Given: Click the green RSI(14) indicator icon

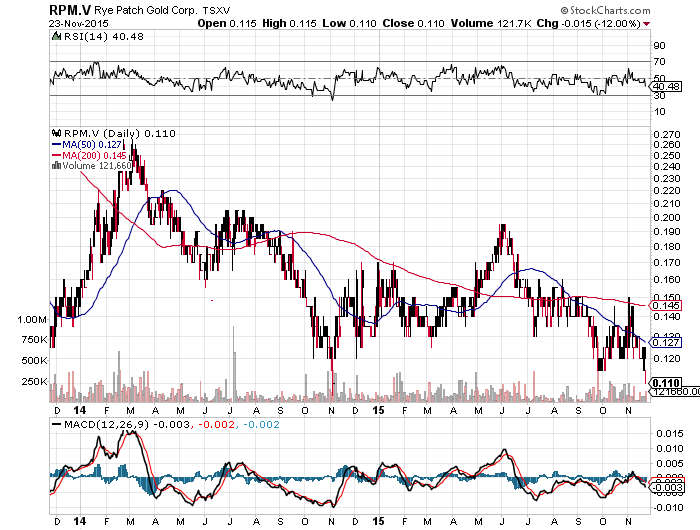Looking at the screenshot, I should coord(56,37).
